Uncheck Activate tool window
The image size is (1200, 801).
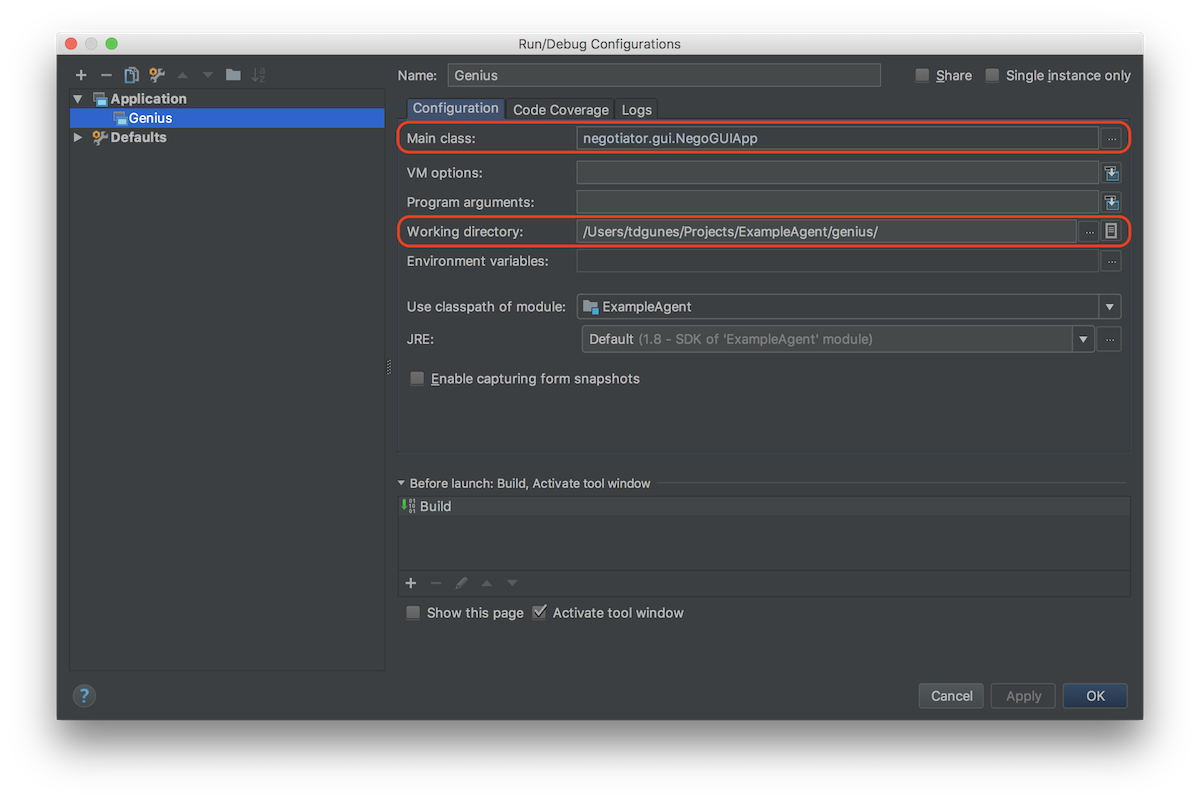coord(539,612)
